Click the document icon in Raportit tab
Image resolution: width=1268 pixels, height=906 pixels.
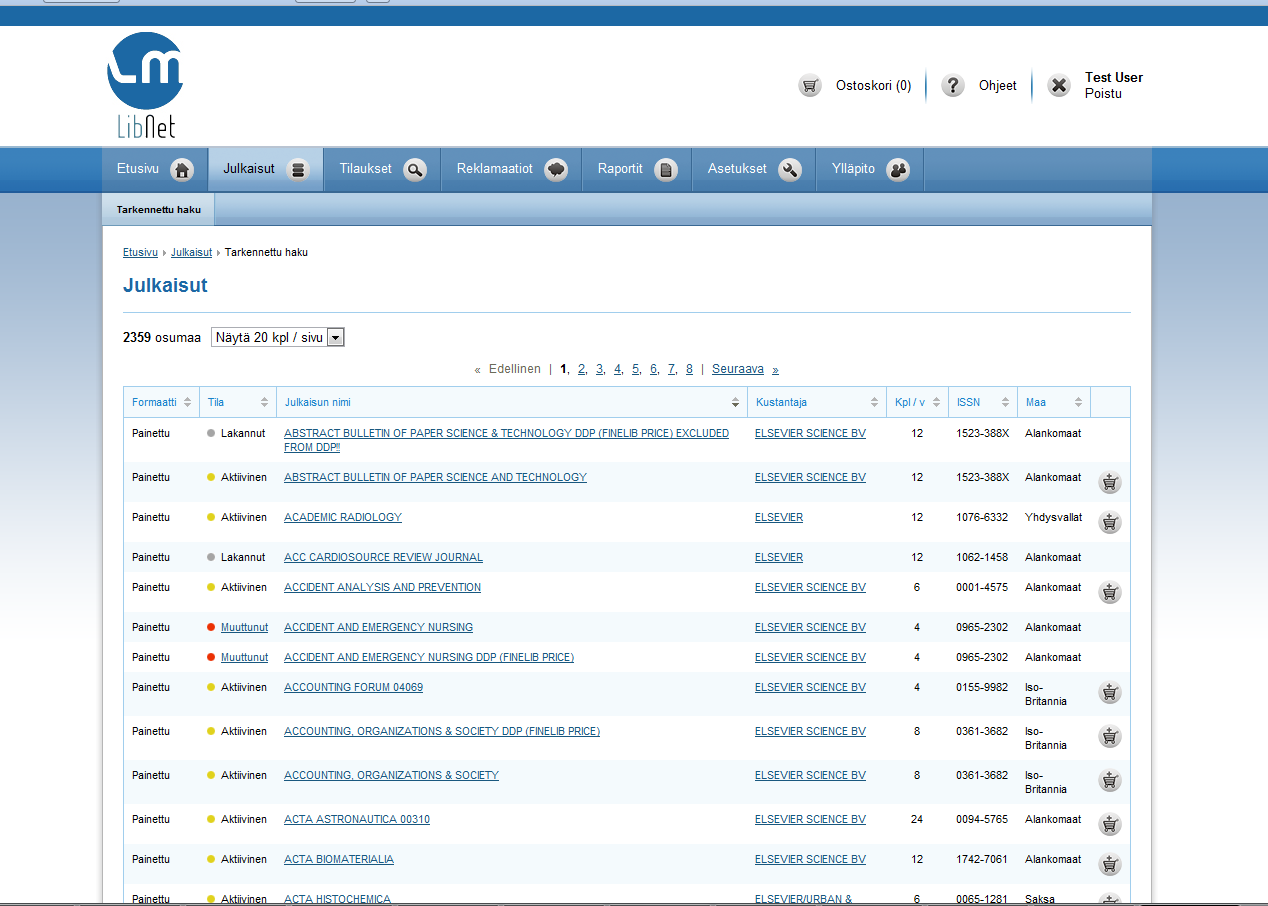tap(666, 170)
